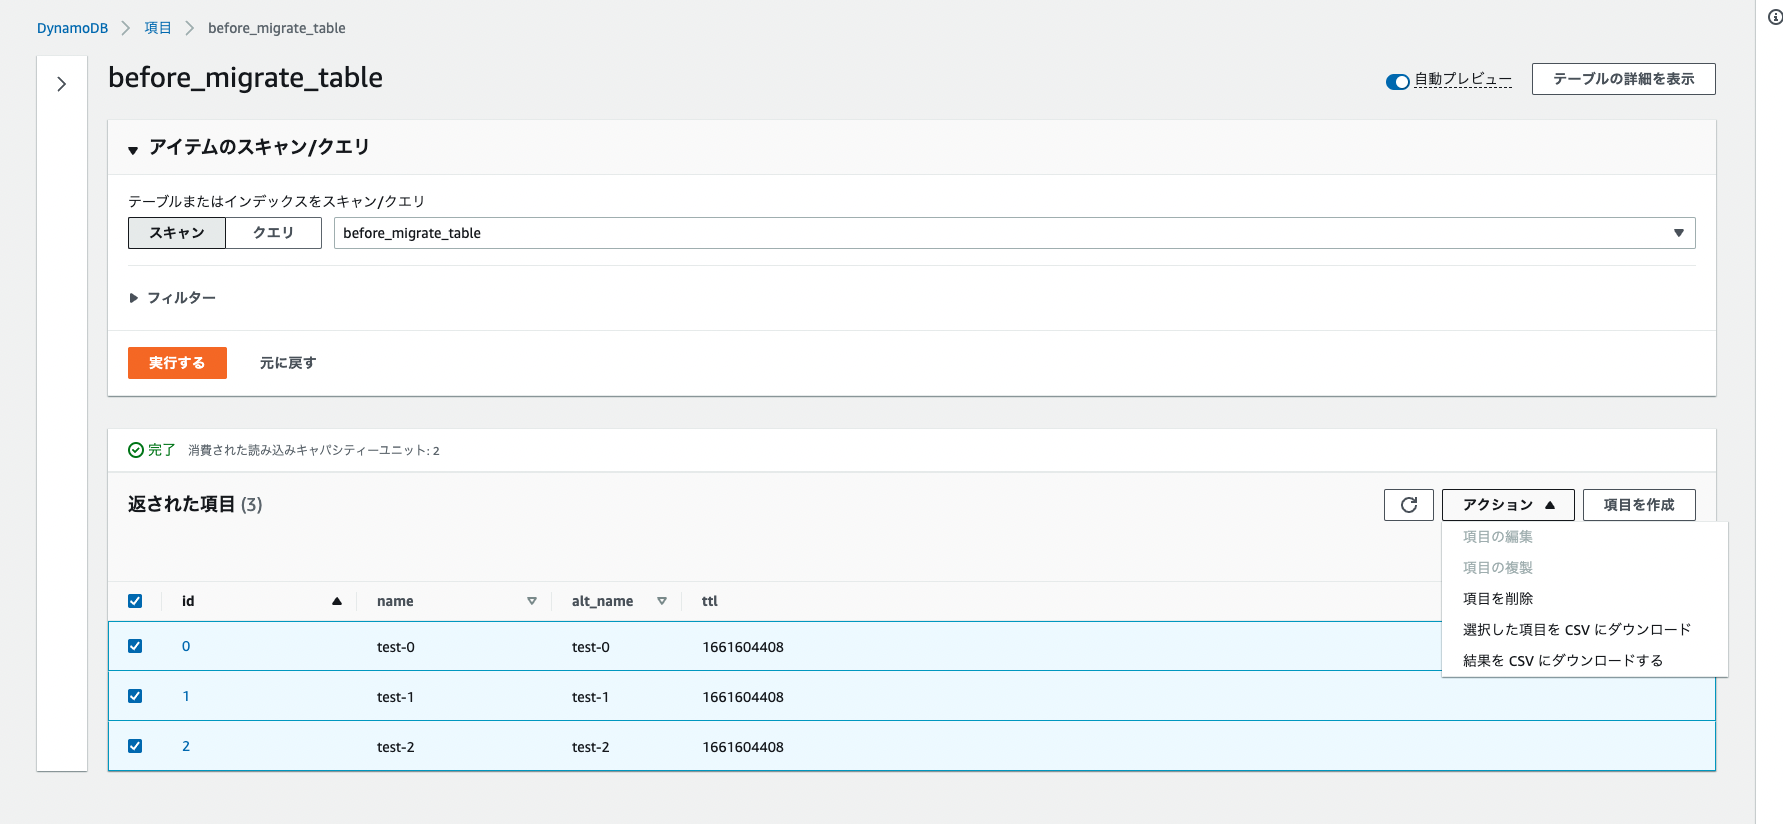Click the name cell test-1
Image resolution: width=1783 pixels, height=824 pixels.
pyautogui.click(x=395, y=697)
